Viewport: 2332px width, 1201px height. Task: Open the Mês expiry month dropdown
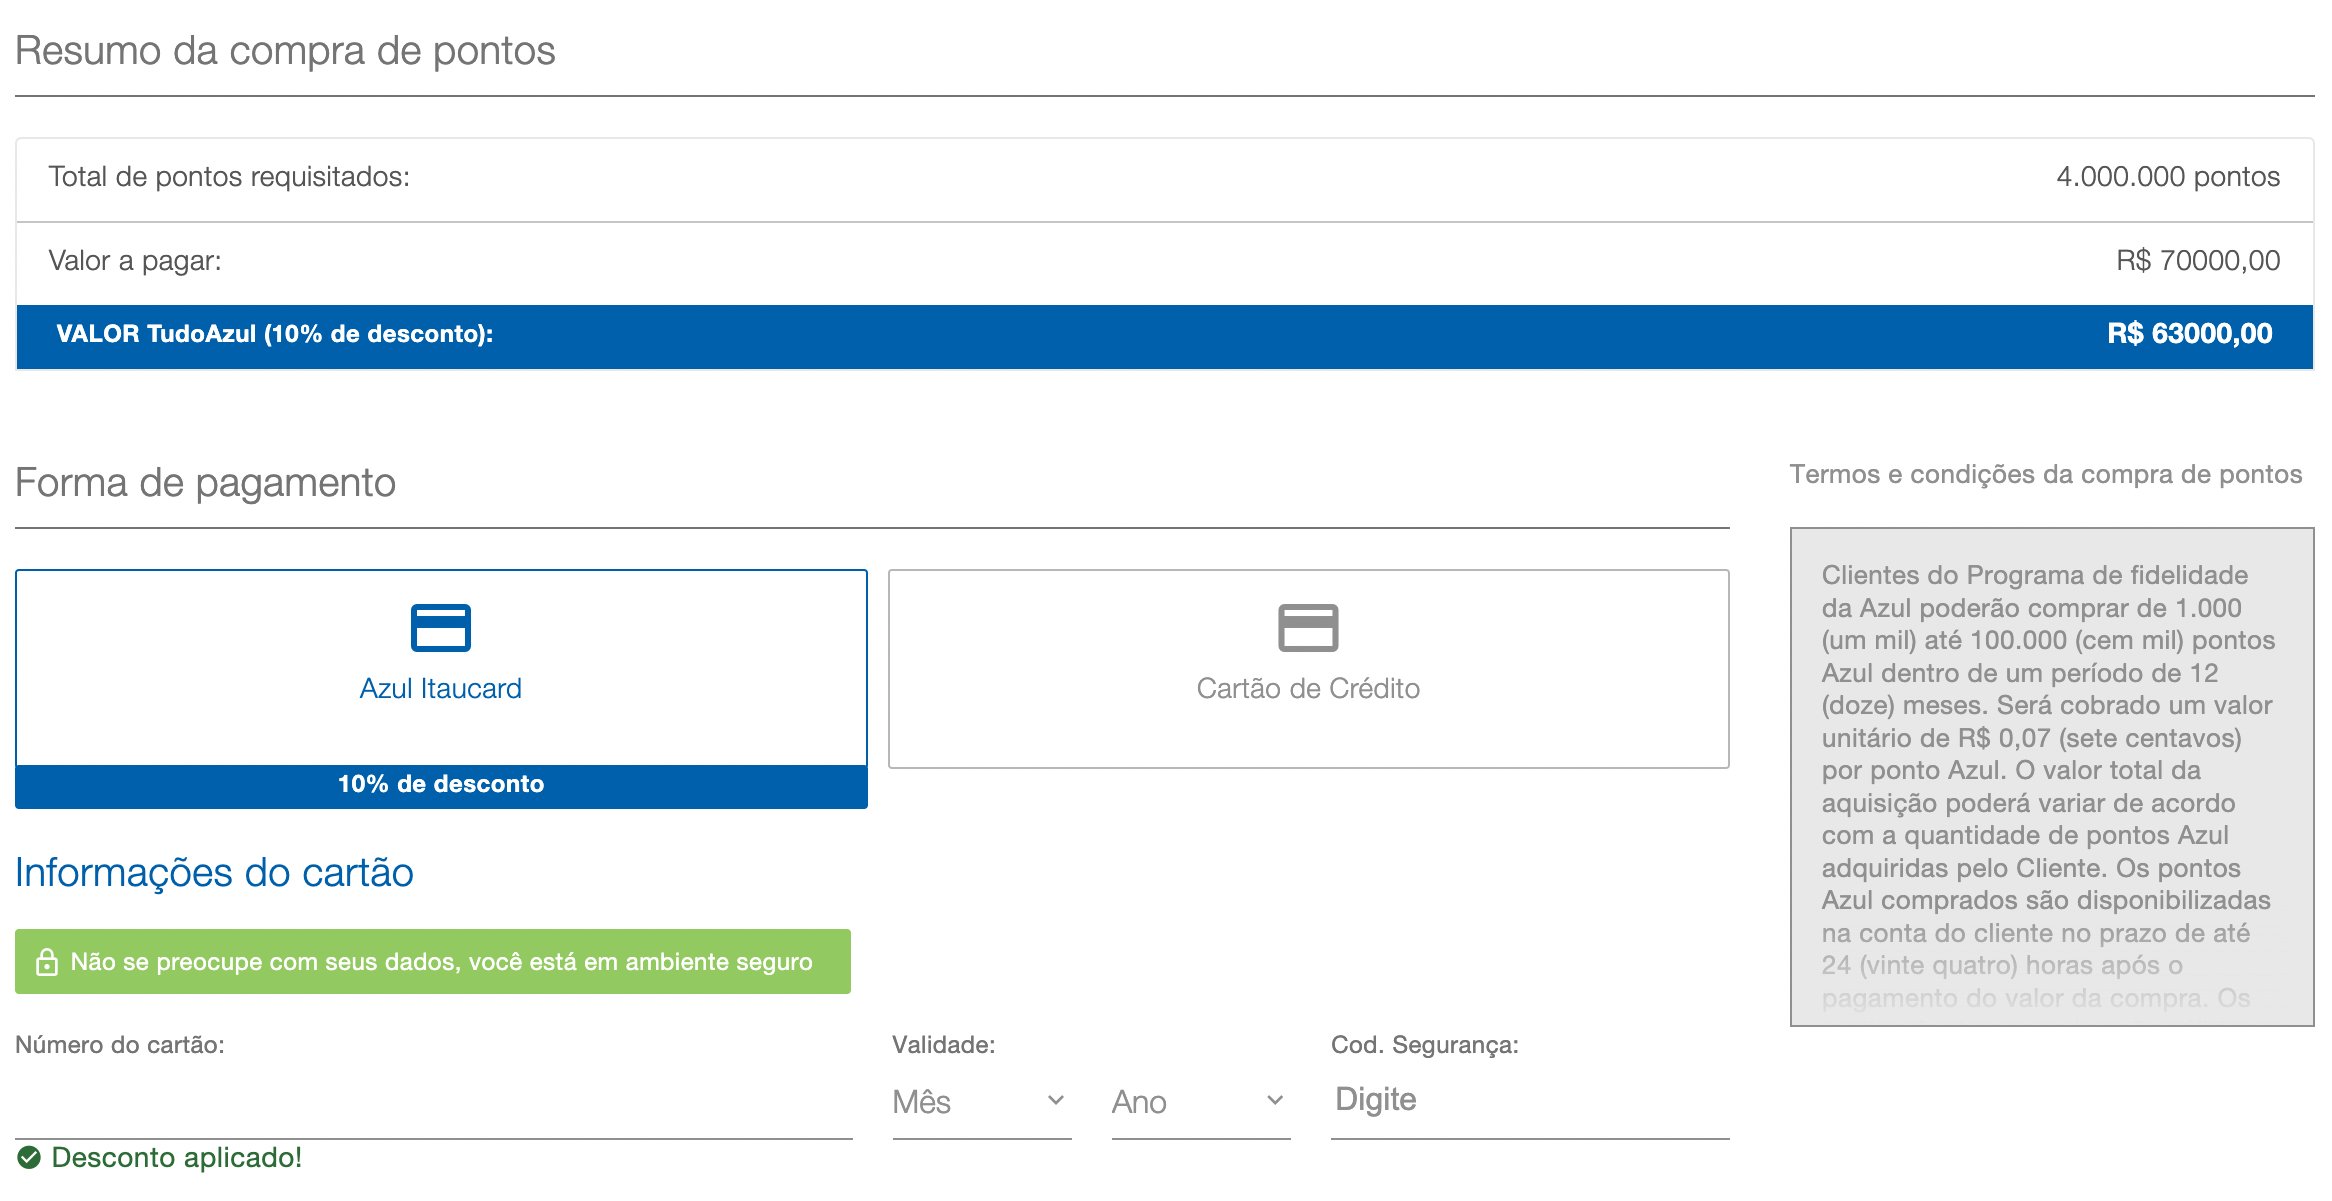coord(981,1102)
